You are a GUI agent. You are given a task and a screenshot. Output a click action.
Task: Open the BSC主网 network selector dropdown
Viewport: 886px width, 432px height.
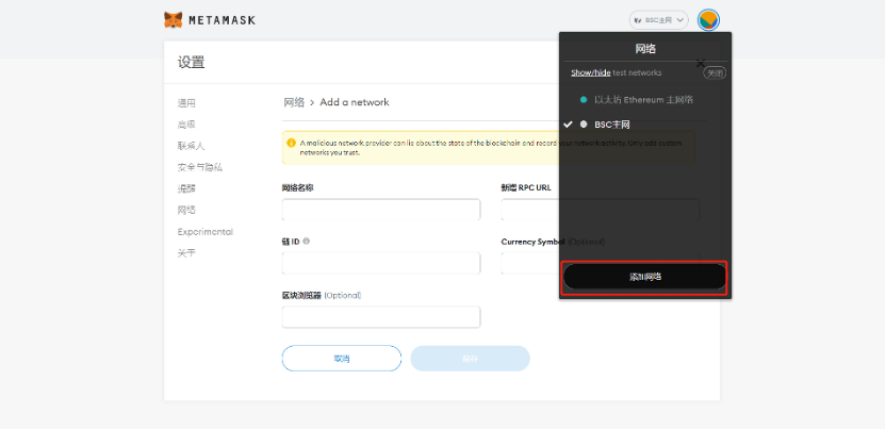(x=659, y=20)
